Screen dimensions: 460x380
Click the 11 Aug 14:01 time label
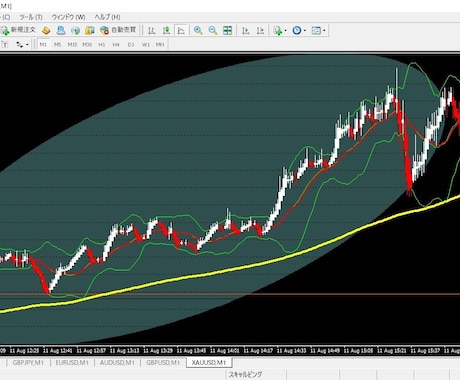click(x=225, y=351)
